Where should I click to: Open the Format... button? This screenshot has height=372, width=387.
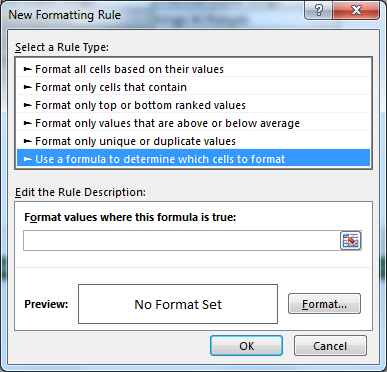click(x=324, y=304)
